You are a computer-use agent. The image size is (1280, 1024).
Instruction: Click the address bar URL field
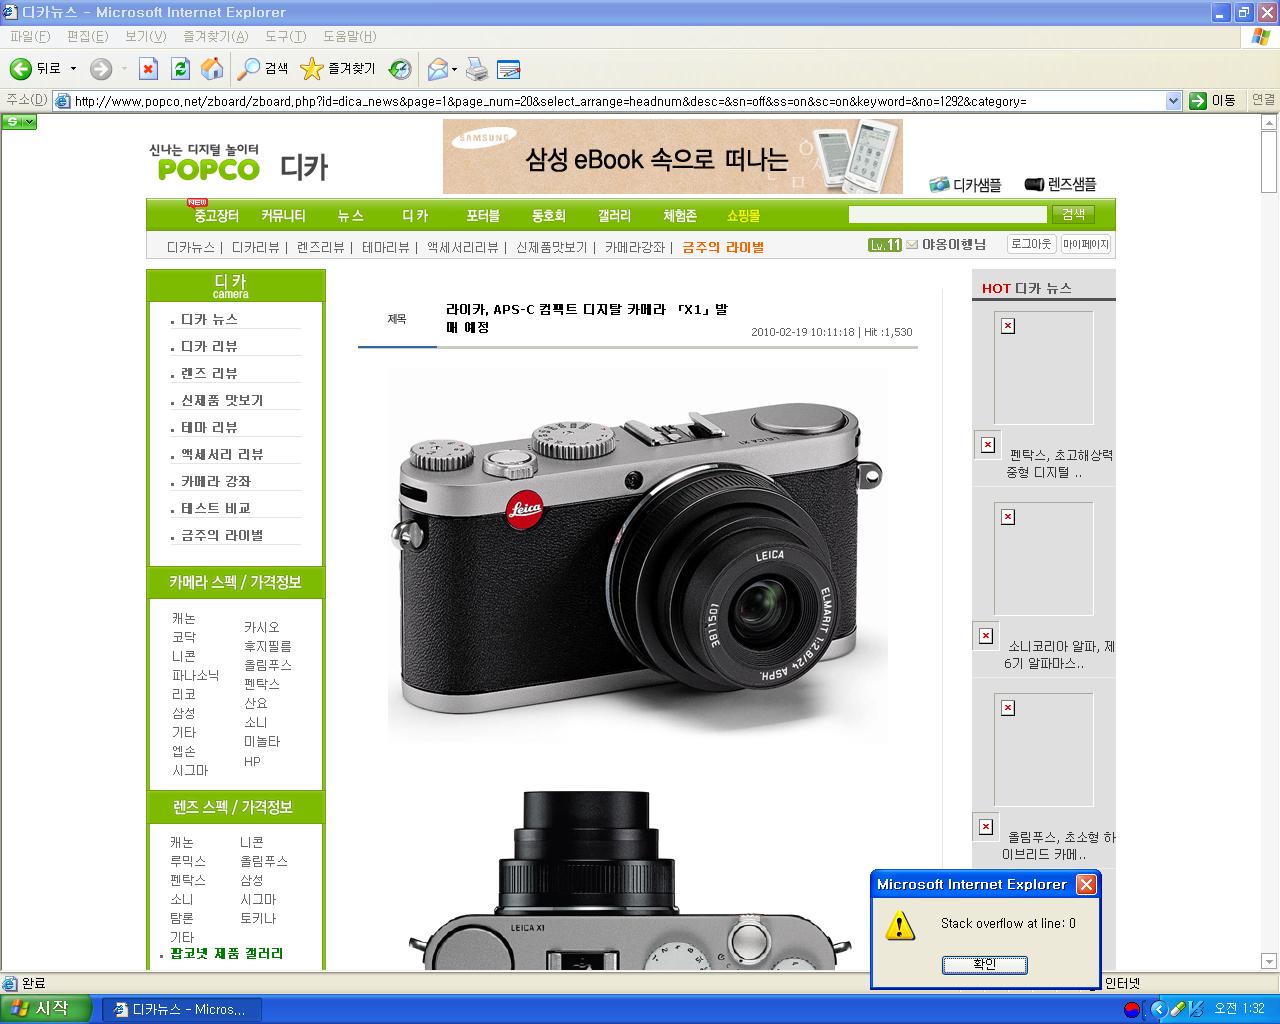click(x=618, y=101)
